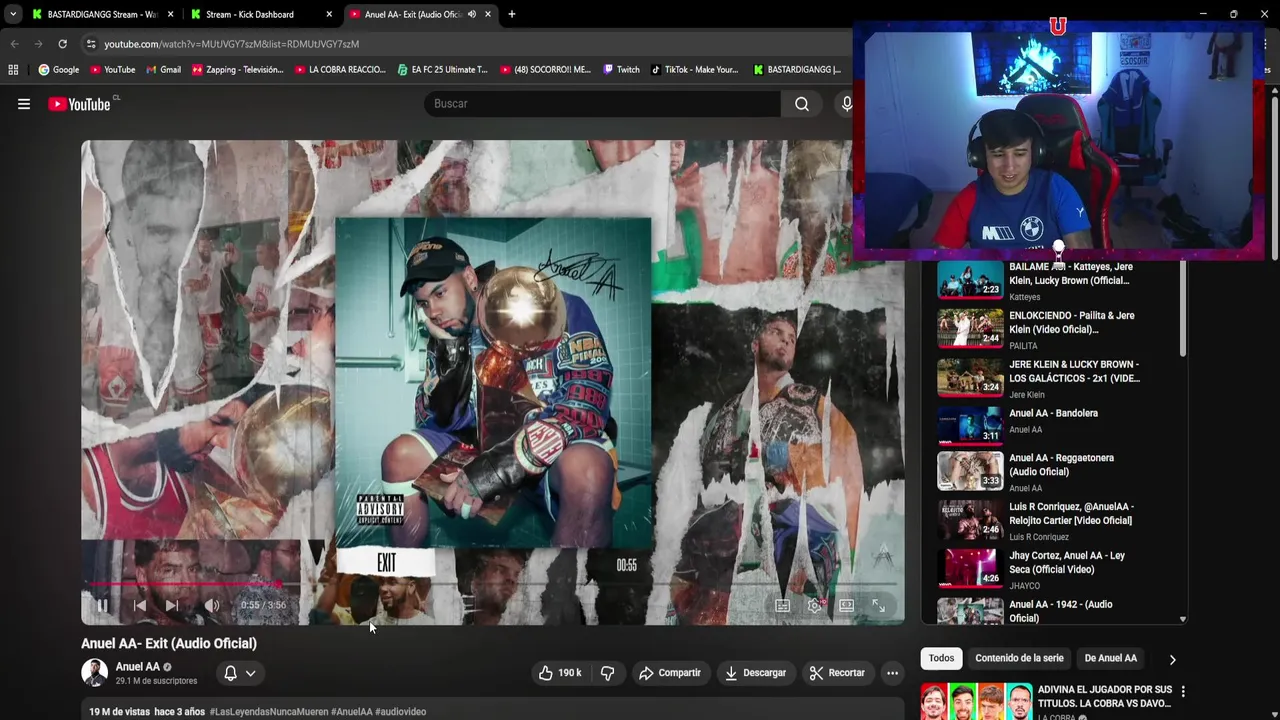Click the Descargar button
Viewport: 1280px width, 720px height.
pyautogui.click(x=755, y=673)
